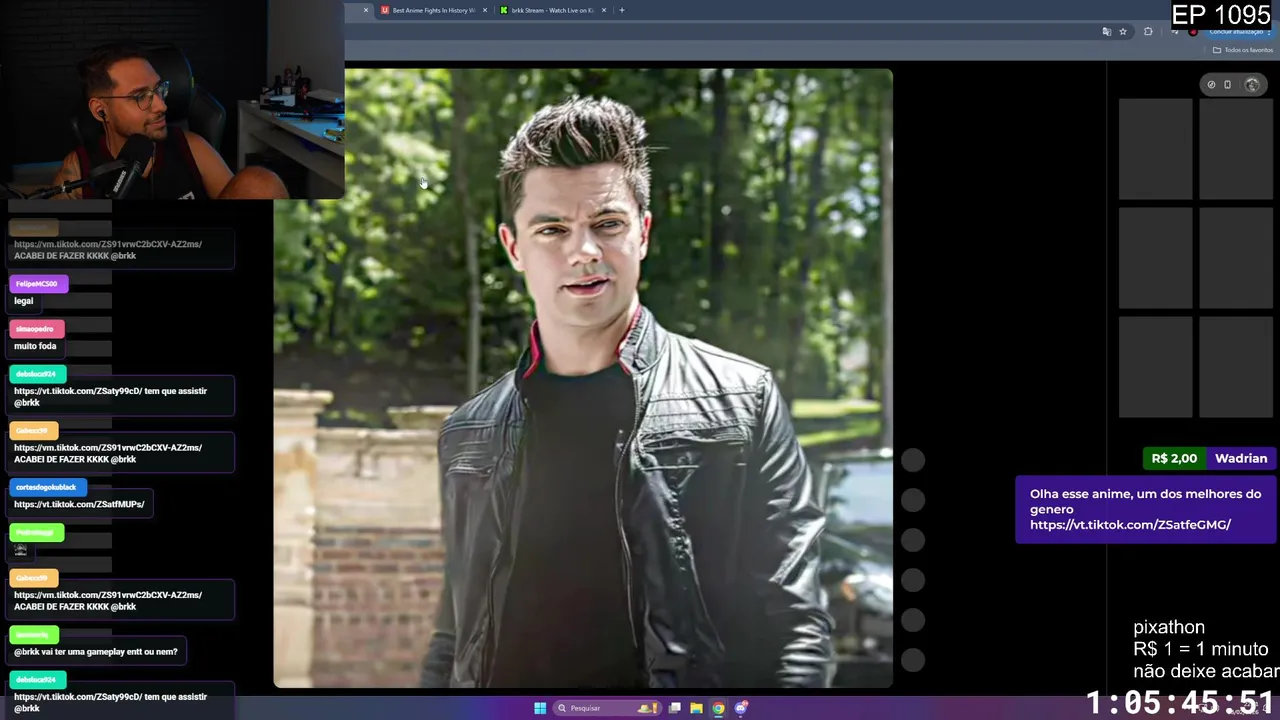
Task: Open the Chrome profile avatar
Action: pyautogui.click(x=1193, y=32)
